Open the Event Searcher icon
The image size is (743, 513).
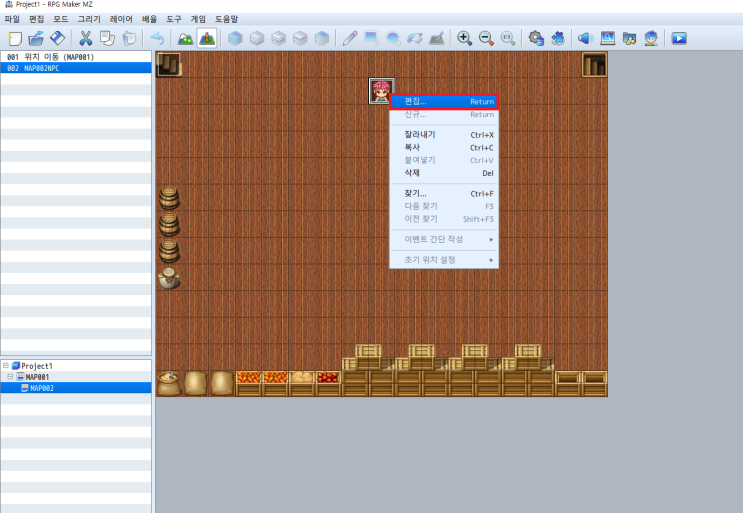pyautogui.click(x=607, y=38)
